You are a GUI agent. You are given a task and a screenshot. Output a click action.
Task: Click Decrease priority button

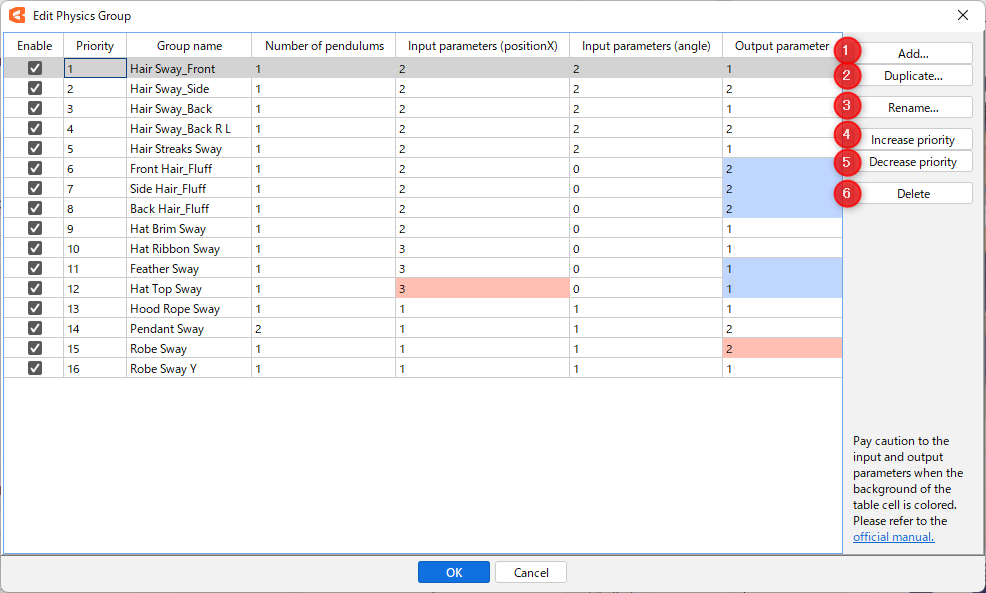point(913,162)
